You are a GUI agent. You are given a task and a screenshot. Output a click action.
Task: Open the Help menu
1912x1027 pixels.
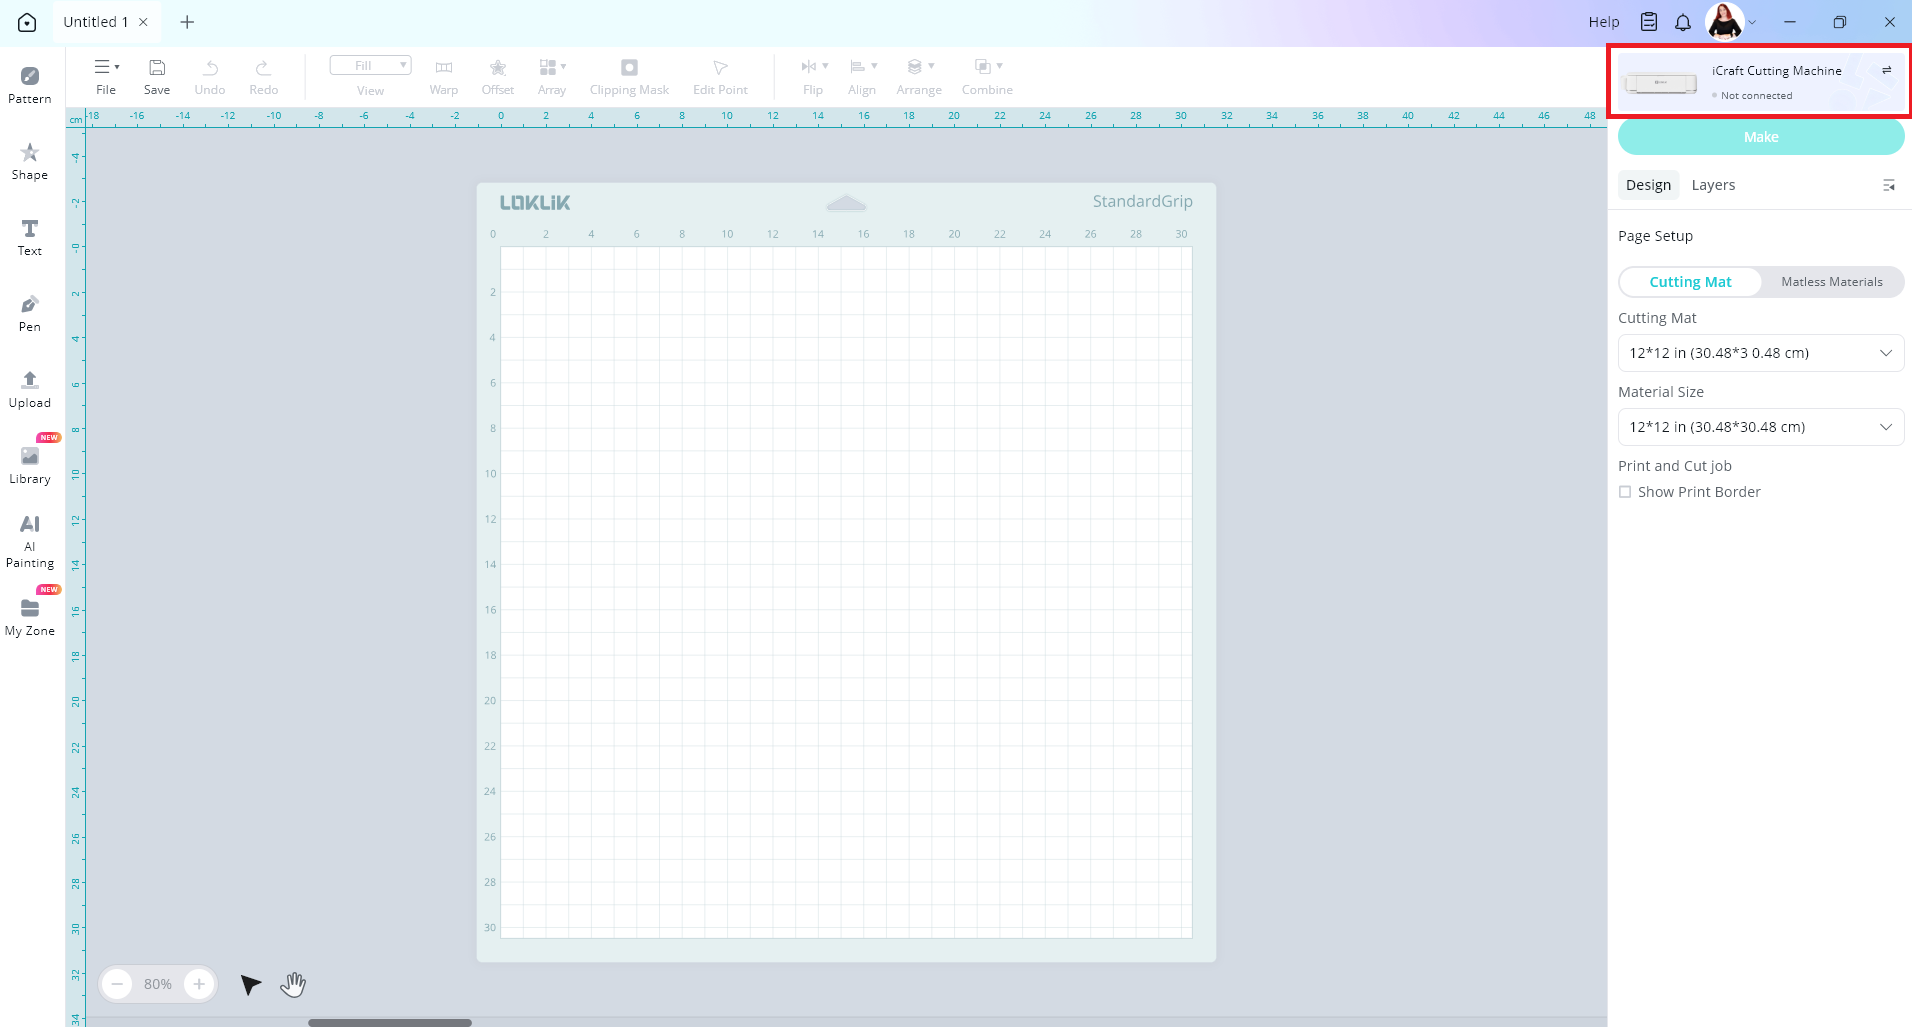(1603, 22)
